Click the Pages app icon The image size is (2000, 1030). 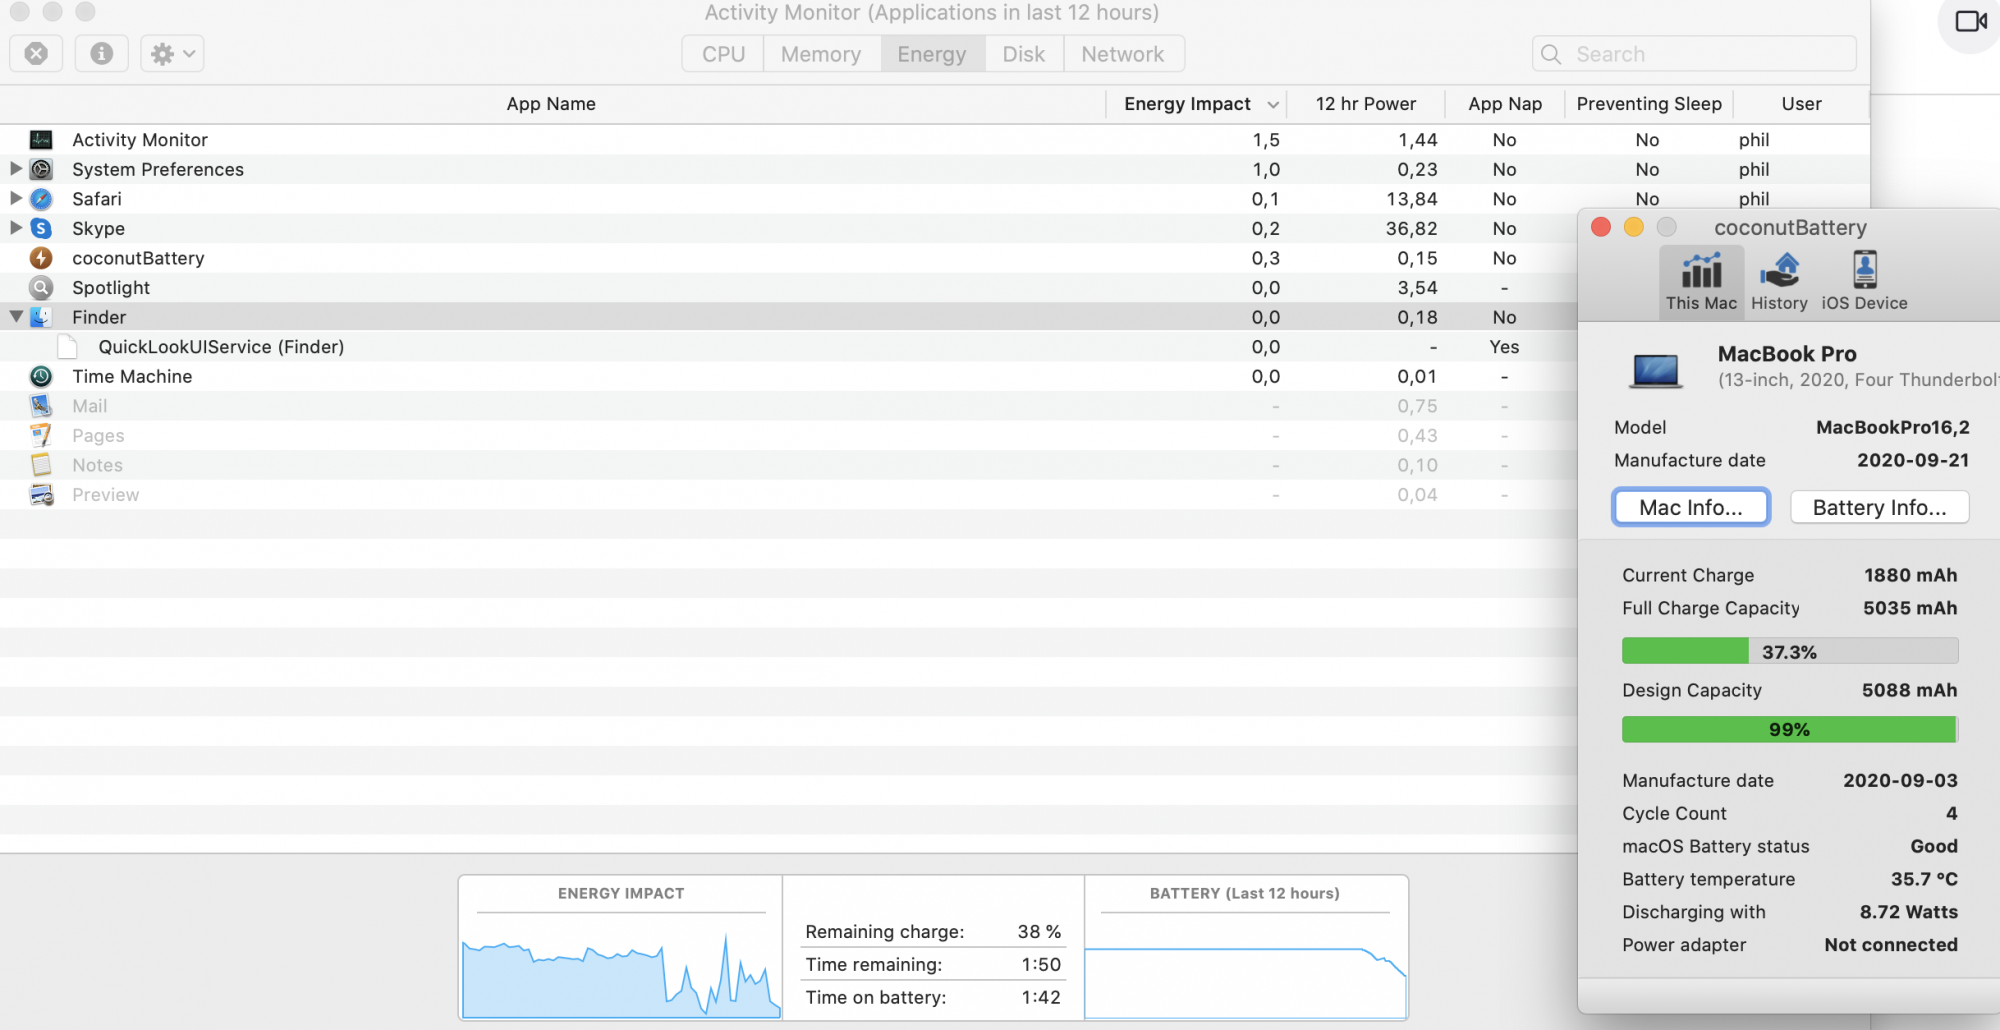[41, 435]
